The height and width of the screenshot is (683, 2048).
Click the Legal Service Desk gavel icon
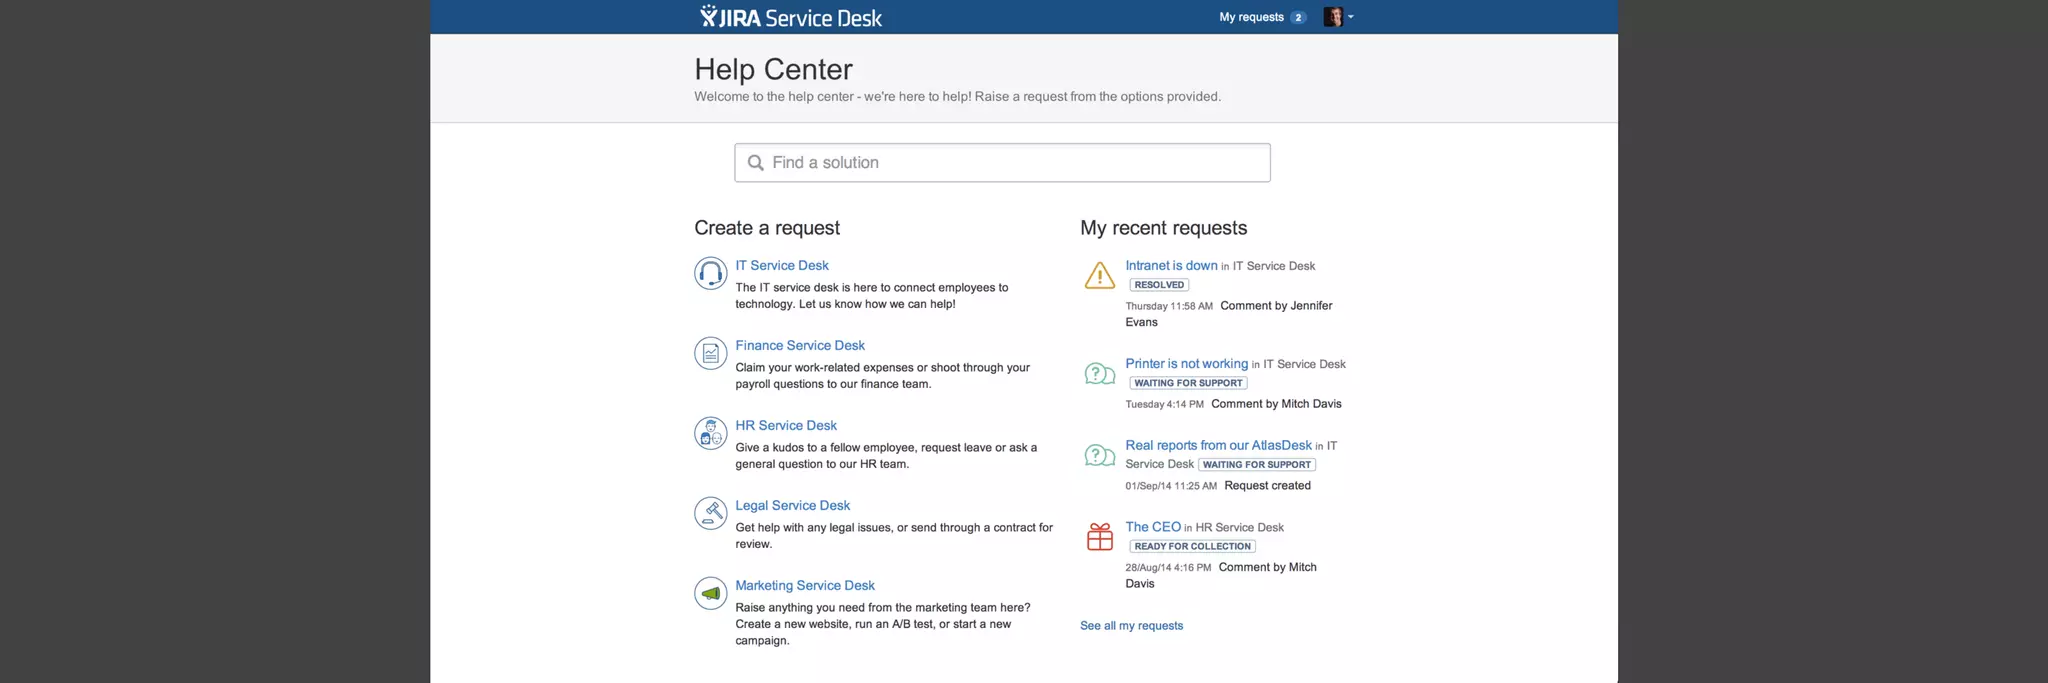710,513
